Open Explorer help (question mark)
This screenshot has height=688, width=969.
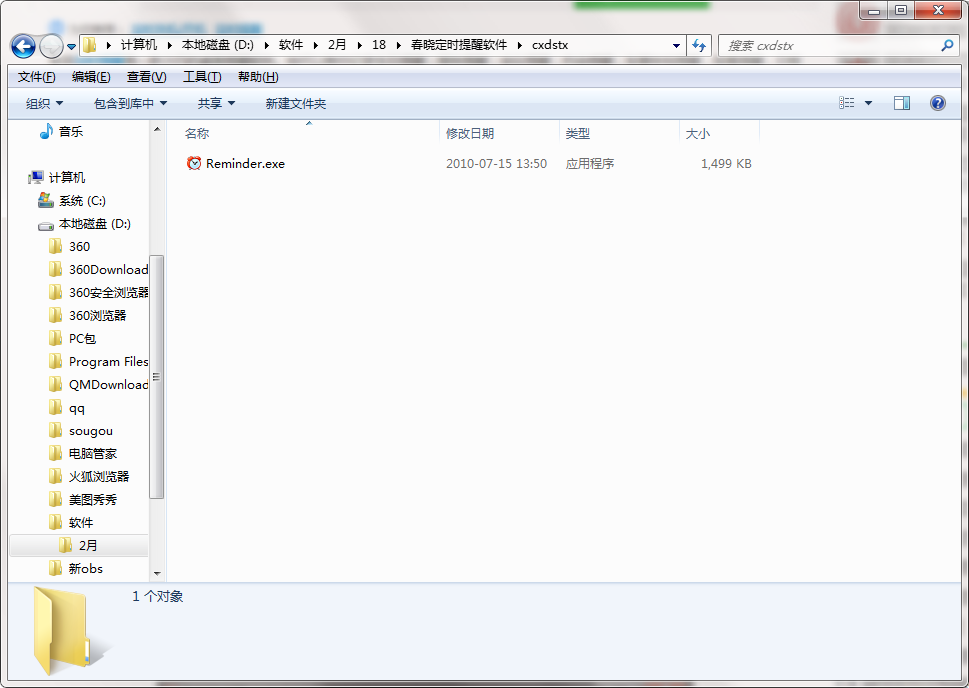tap(937, 103)
